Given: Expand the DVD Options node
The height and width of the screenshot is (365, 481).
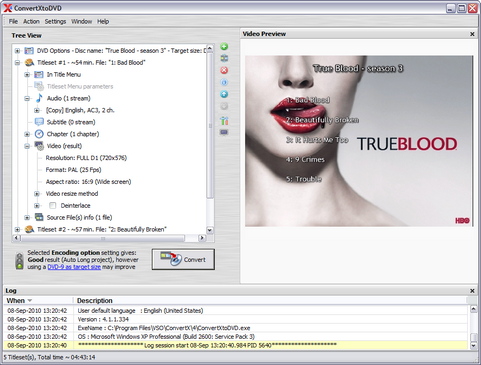Looking at the screenshot, I should [17, 51].
